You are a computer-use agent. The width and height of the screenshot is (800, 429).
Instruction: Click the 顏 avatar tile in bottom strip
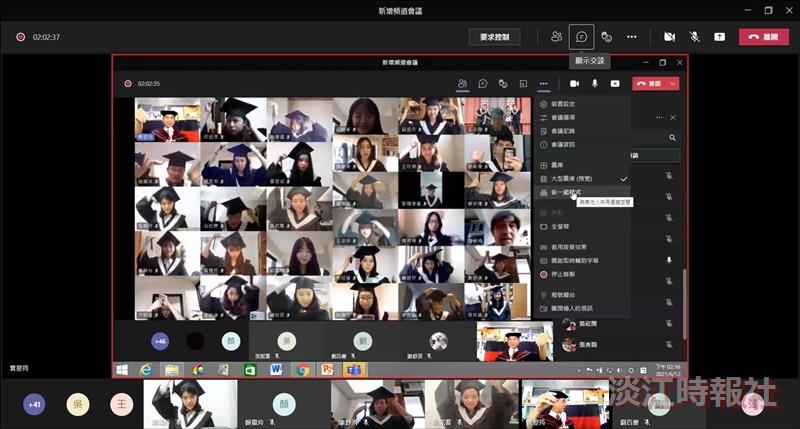click(x=284, y=405)
